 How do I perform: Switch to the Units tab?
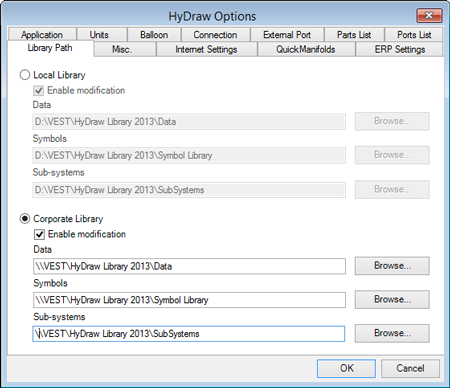[x=102, y=35]
